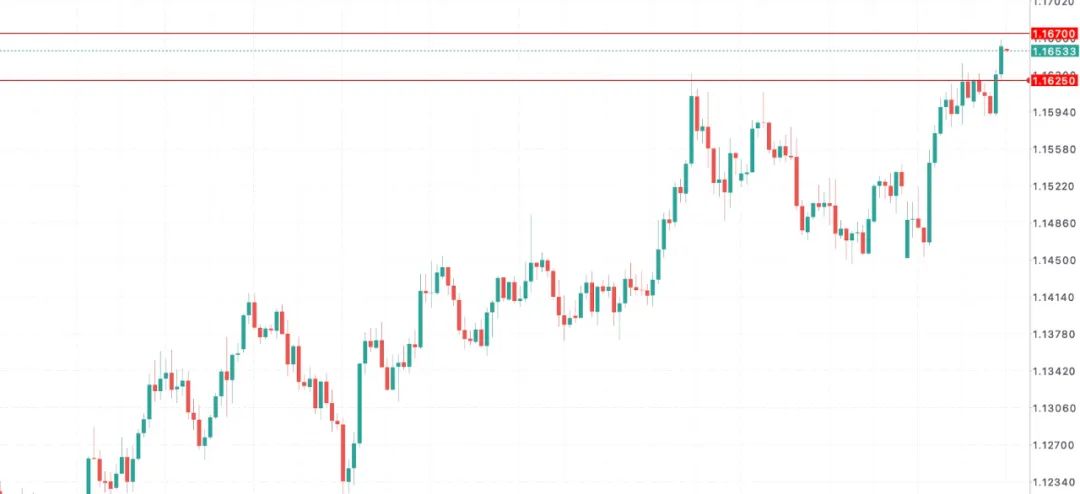The image size is (1080, 494).
Task: Select the upper red horizontal line at 1.16700
Action: point(500,33)
